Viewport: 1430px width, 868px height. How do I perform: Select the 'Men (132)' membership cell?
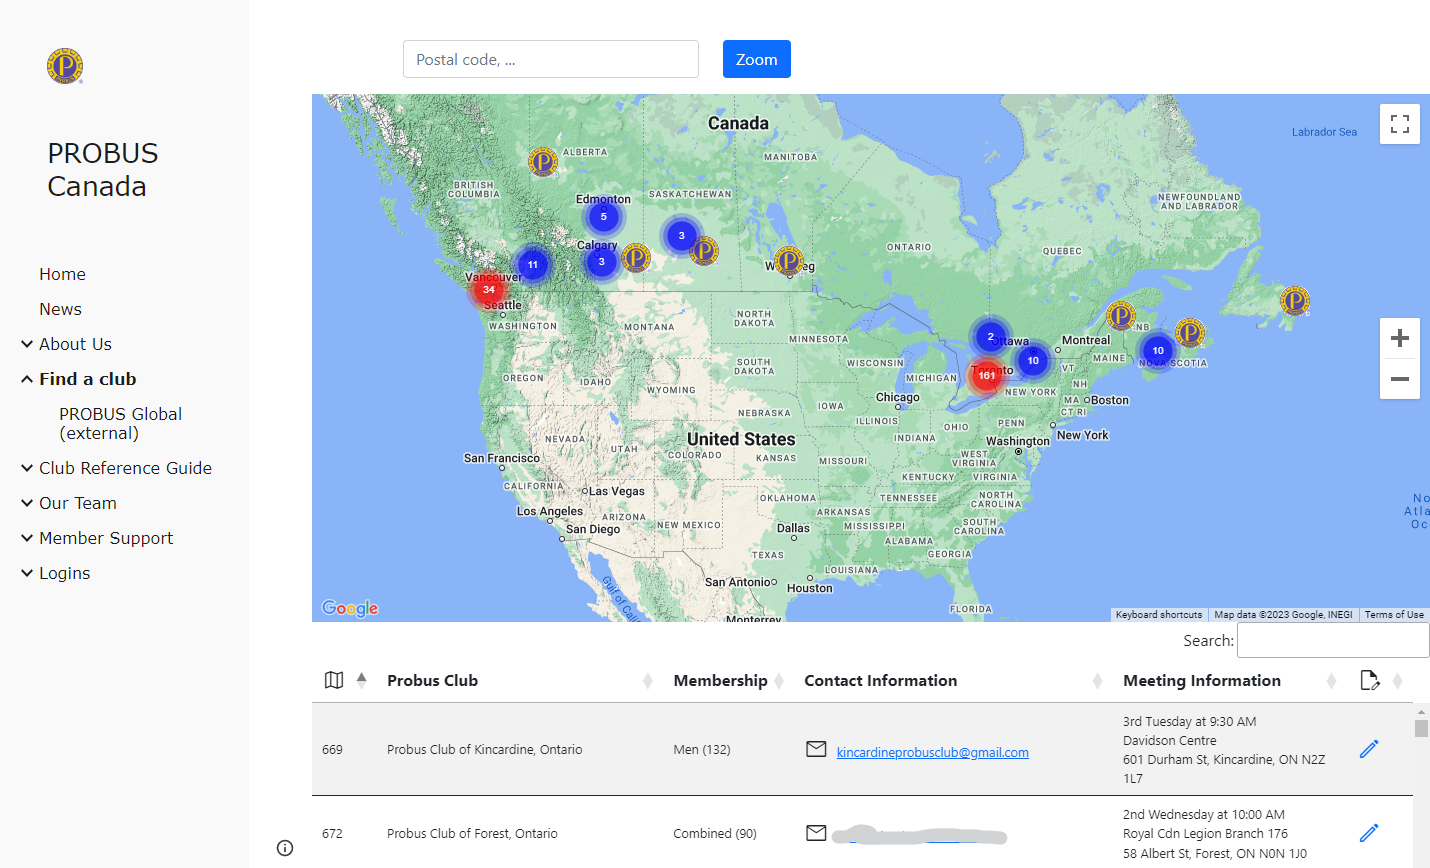click(x=702, y=749)
